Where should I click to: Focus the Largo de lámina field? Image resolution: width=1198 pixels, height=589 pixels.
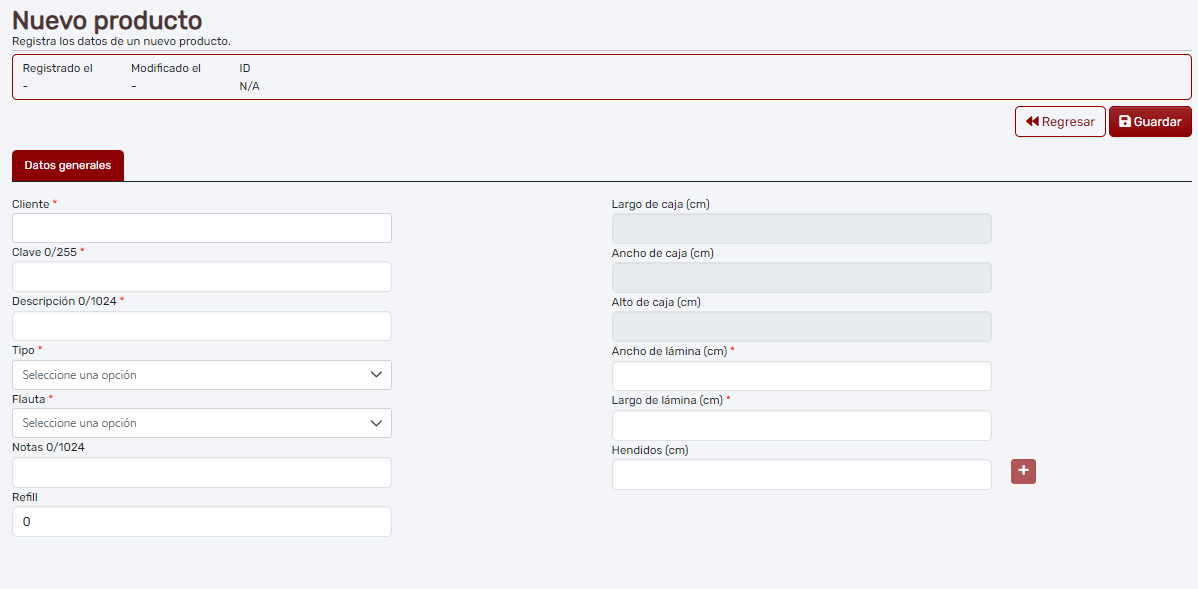click(800, 424)
